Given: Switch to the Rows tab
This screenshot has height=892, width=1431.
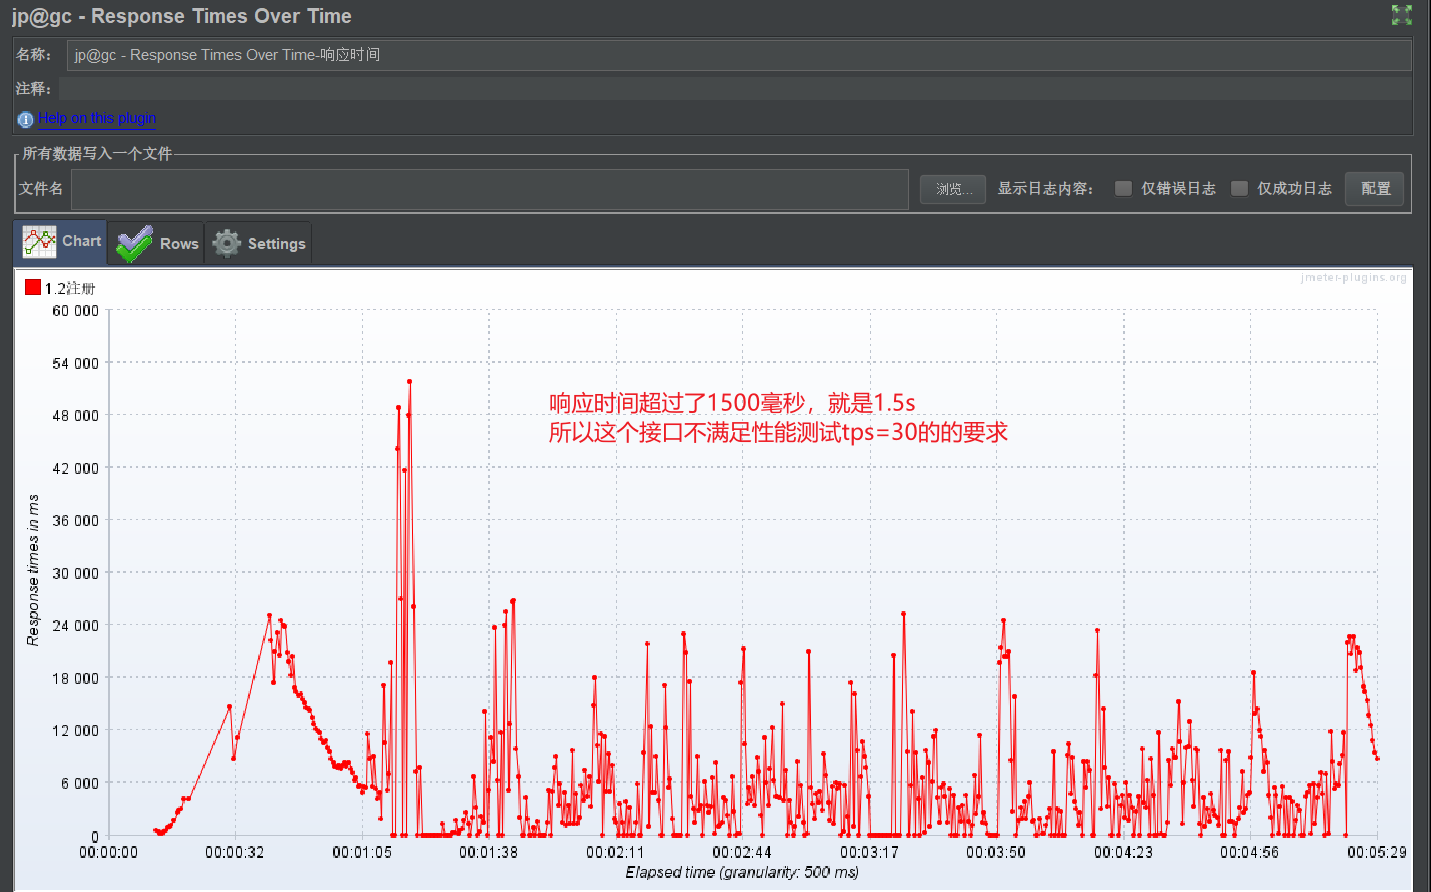Looking at the screenshot, I should (x=156, y=243).
